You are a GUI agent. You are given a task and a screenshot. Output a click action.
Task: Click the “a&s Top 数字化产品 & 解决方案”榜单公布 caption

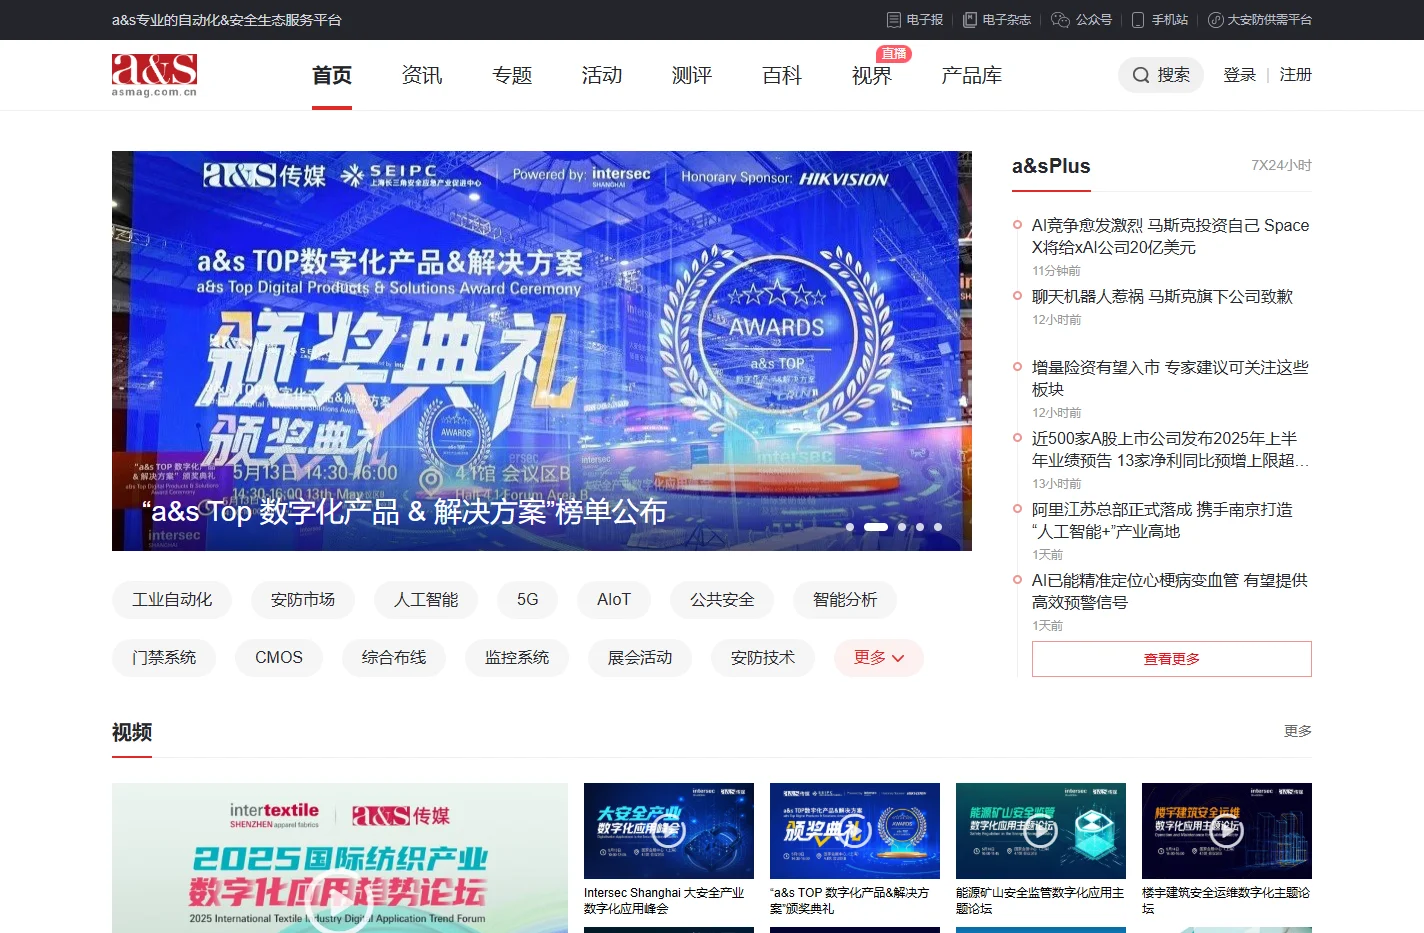click(404, 512)
